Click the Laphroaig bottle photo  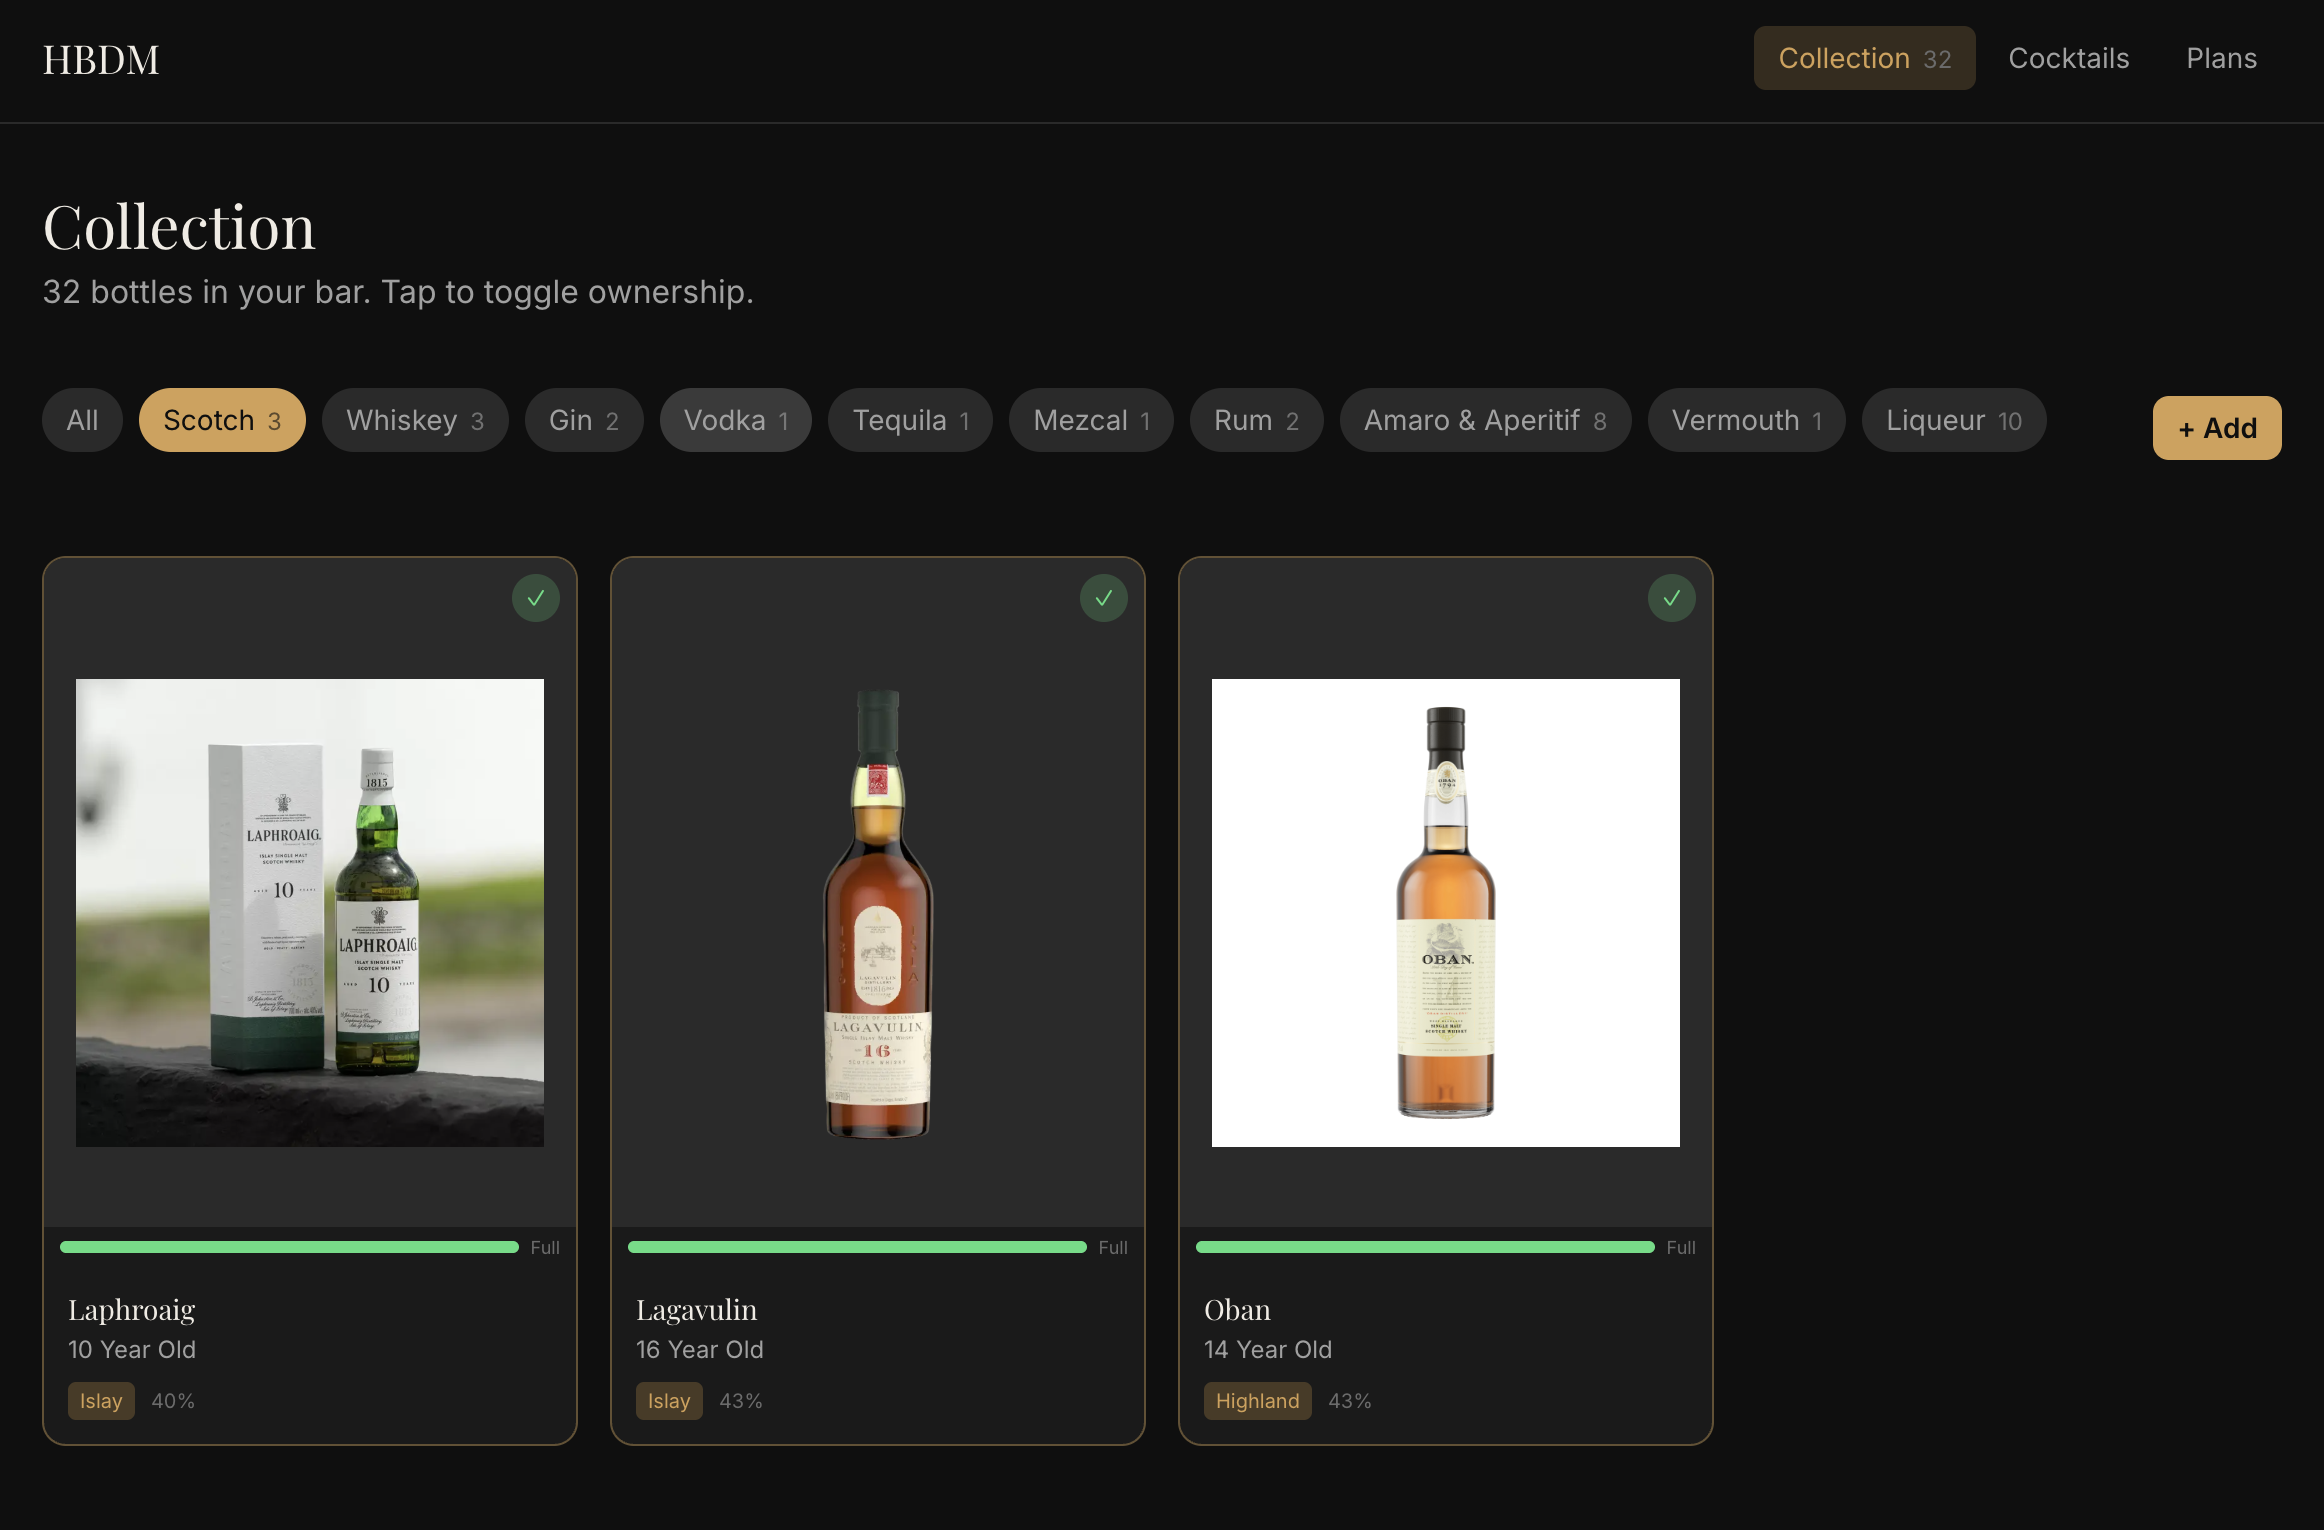(x=310, y=912)
